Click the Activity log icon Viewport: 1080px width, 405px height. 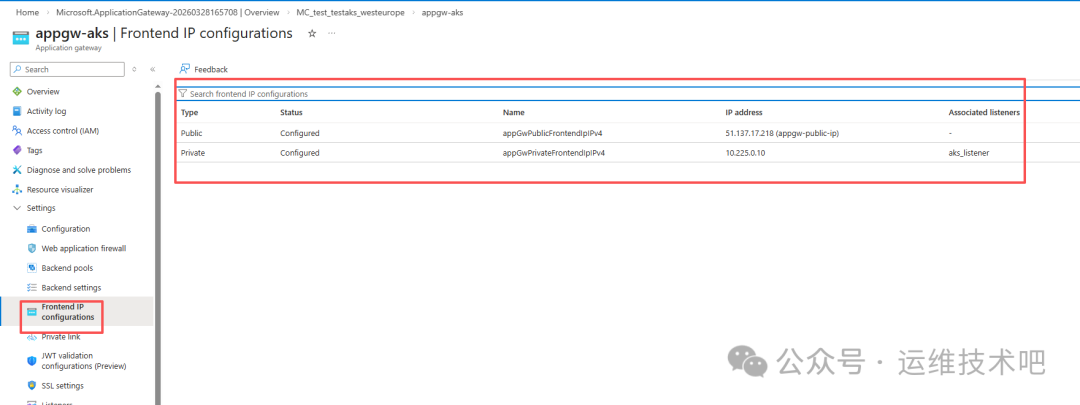point(17,111)
